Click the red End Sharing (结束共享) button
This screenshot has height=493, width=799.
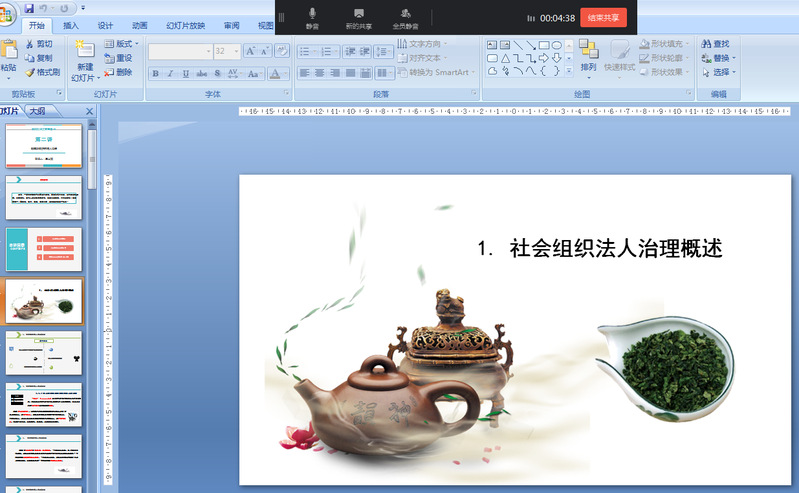603,17
